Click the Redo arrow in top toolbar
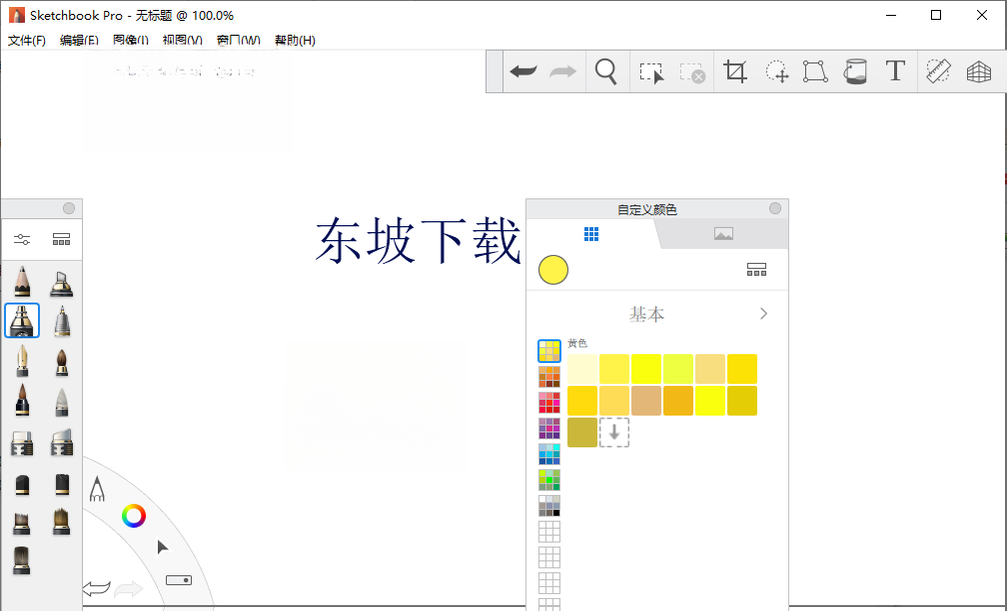Image resolution: width=1007 pixels, height=611 pixels. tap(563, 71)
